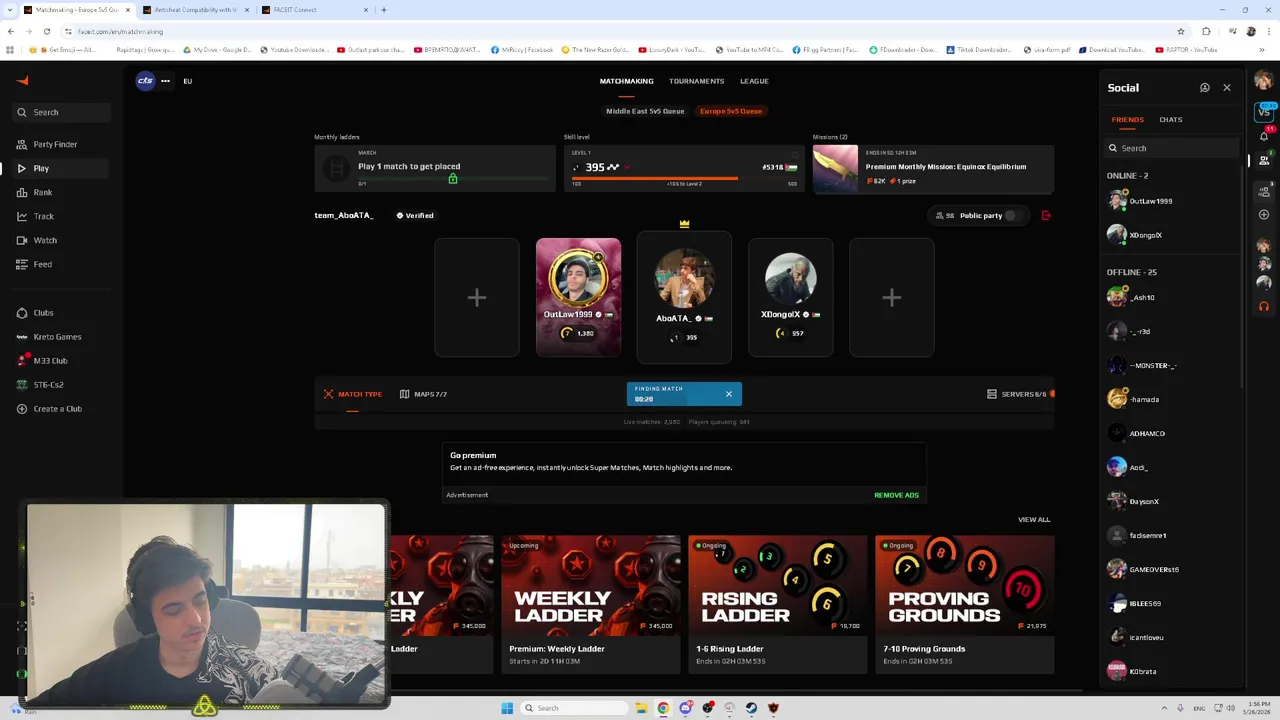Open the Tournaments tab
The height and width of the screenshot is (720, 1280).
point(696,81)
